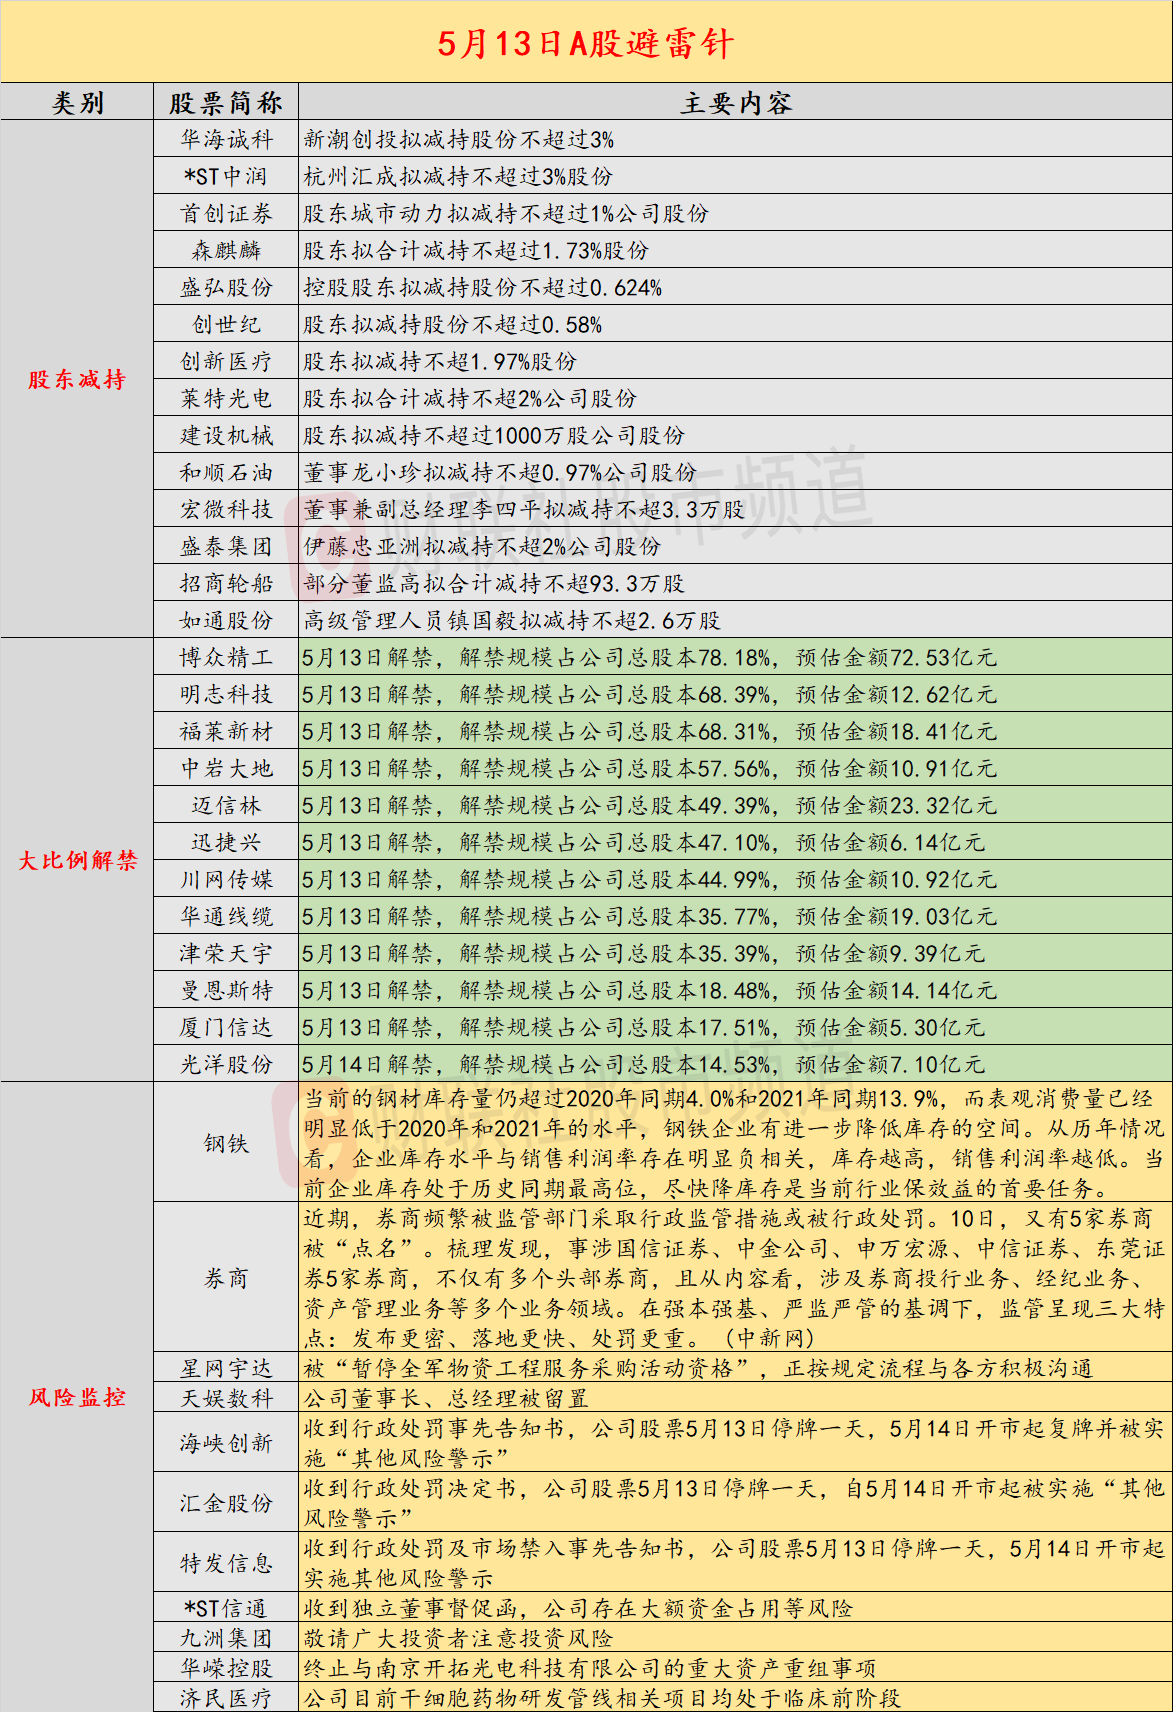
Task: Click the 股东减持 category cell
Action: pos(77,379)
